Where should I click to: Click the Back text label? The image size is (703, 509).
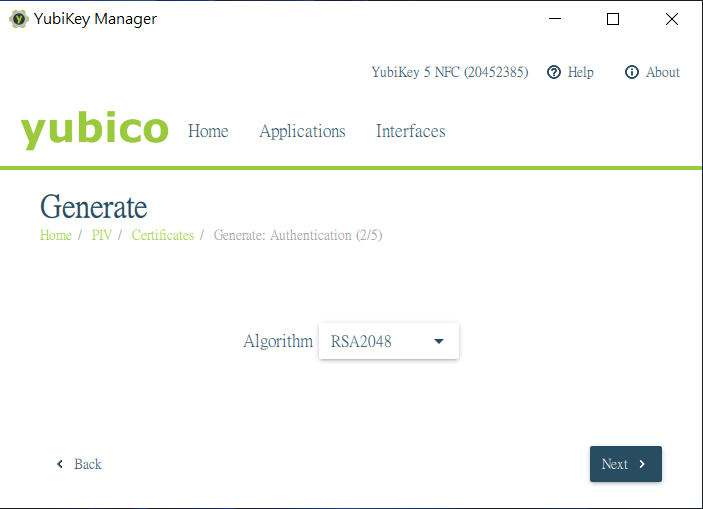88,464
